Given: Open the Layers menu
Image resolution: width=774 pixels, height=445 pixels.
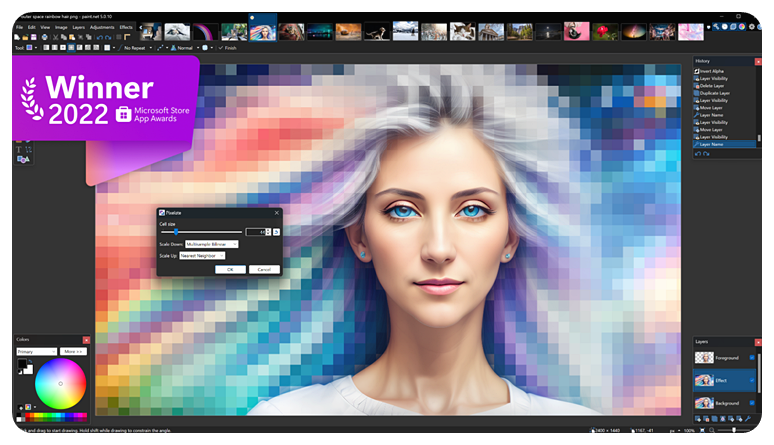Looking at the screenshot, I should tap(79, 27).
